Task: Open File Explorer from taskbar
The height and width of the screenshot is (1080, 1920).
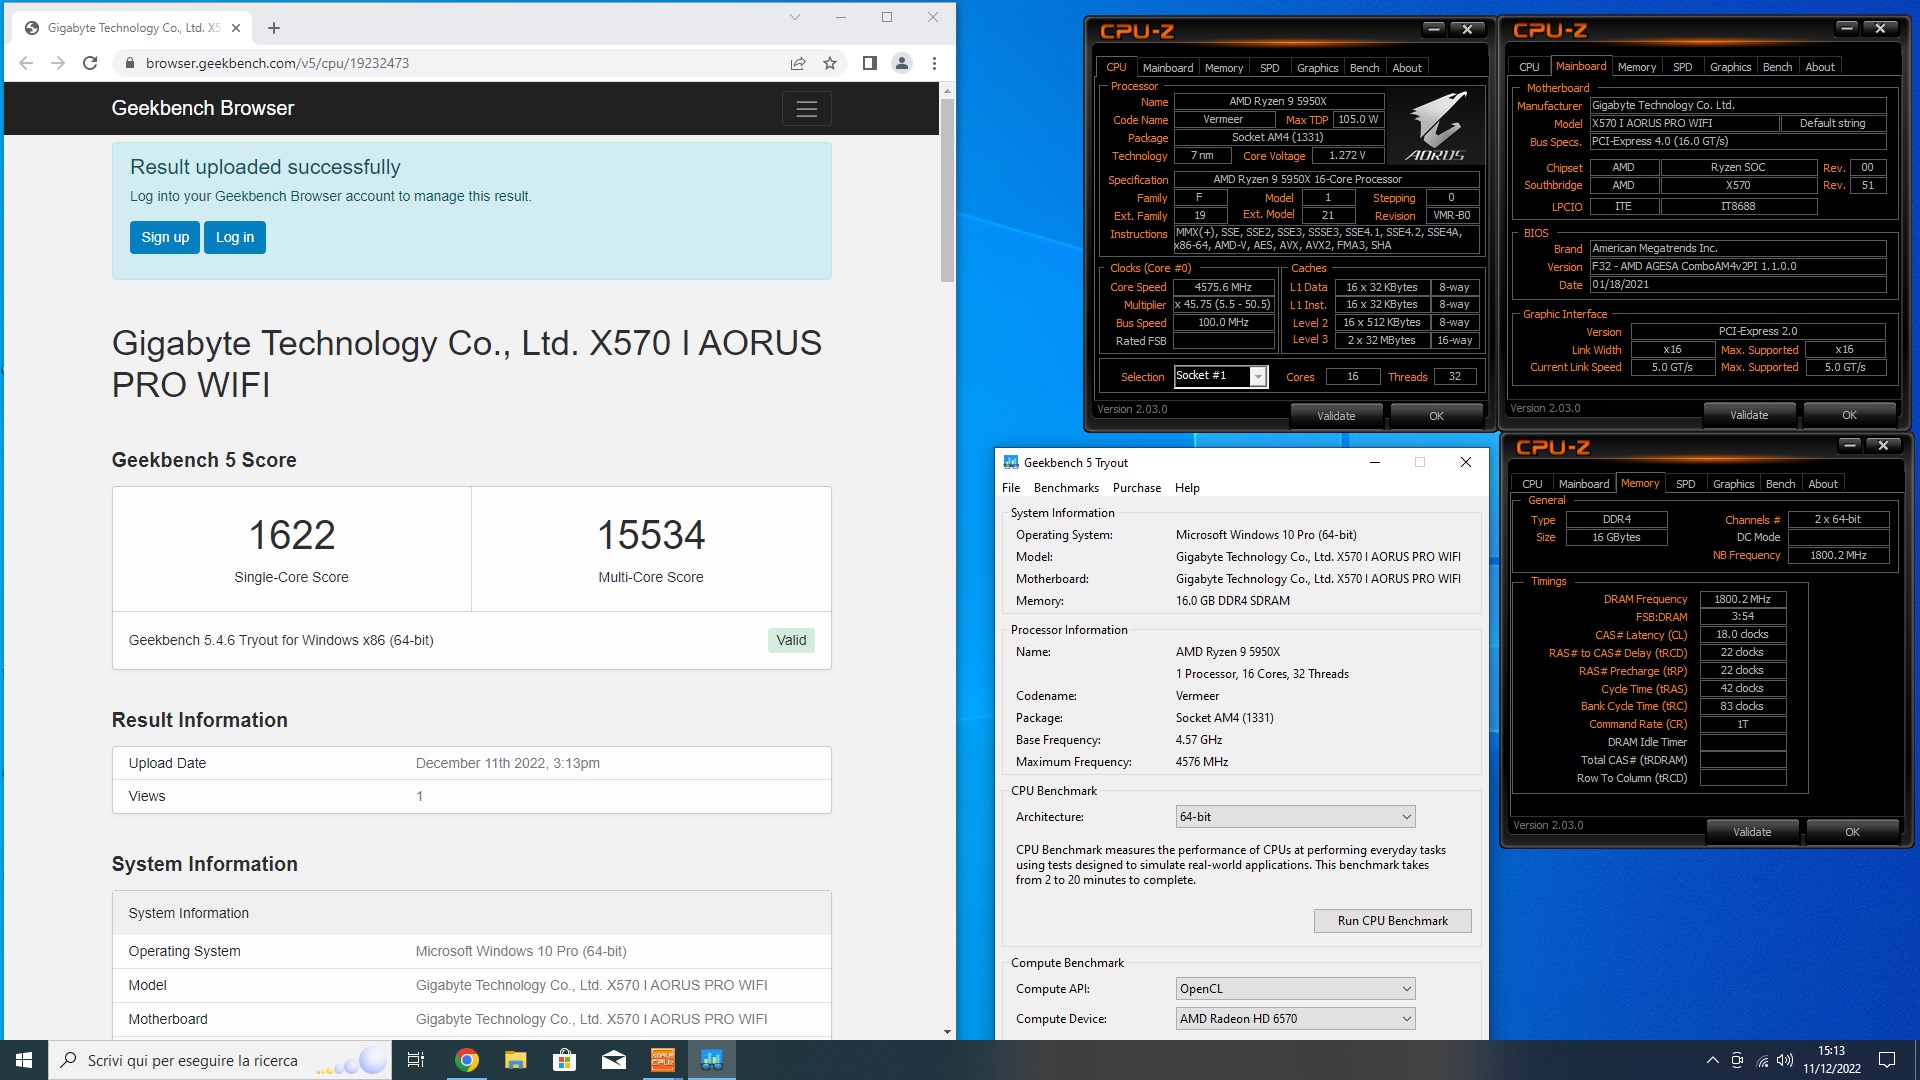Action: (x=515, y=1060)
